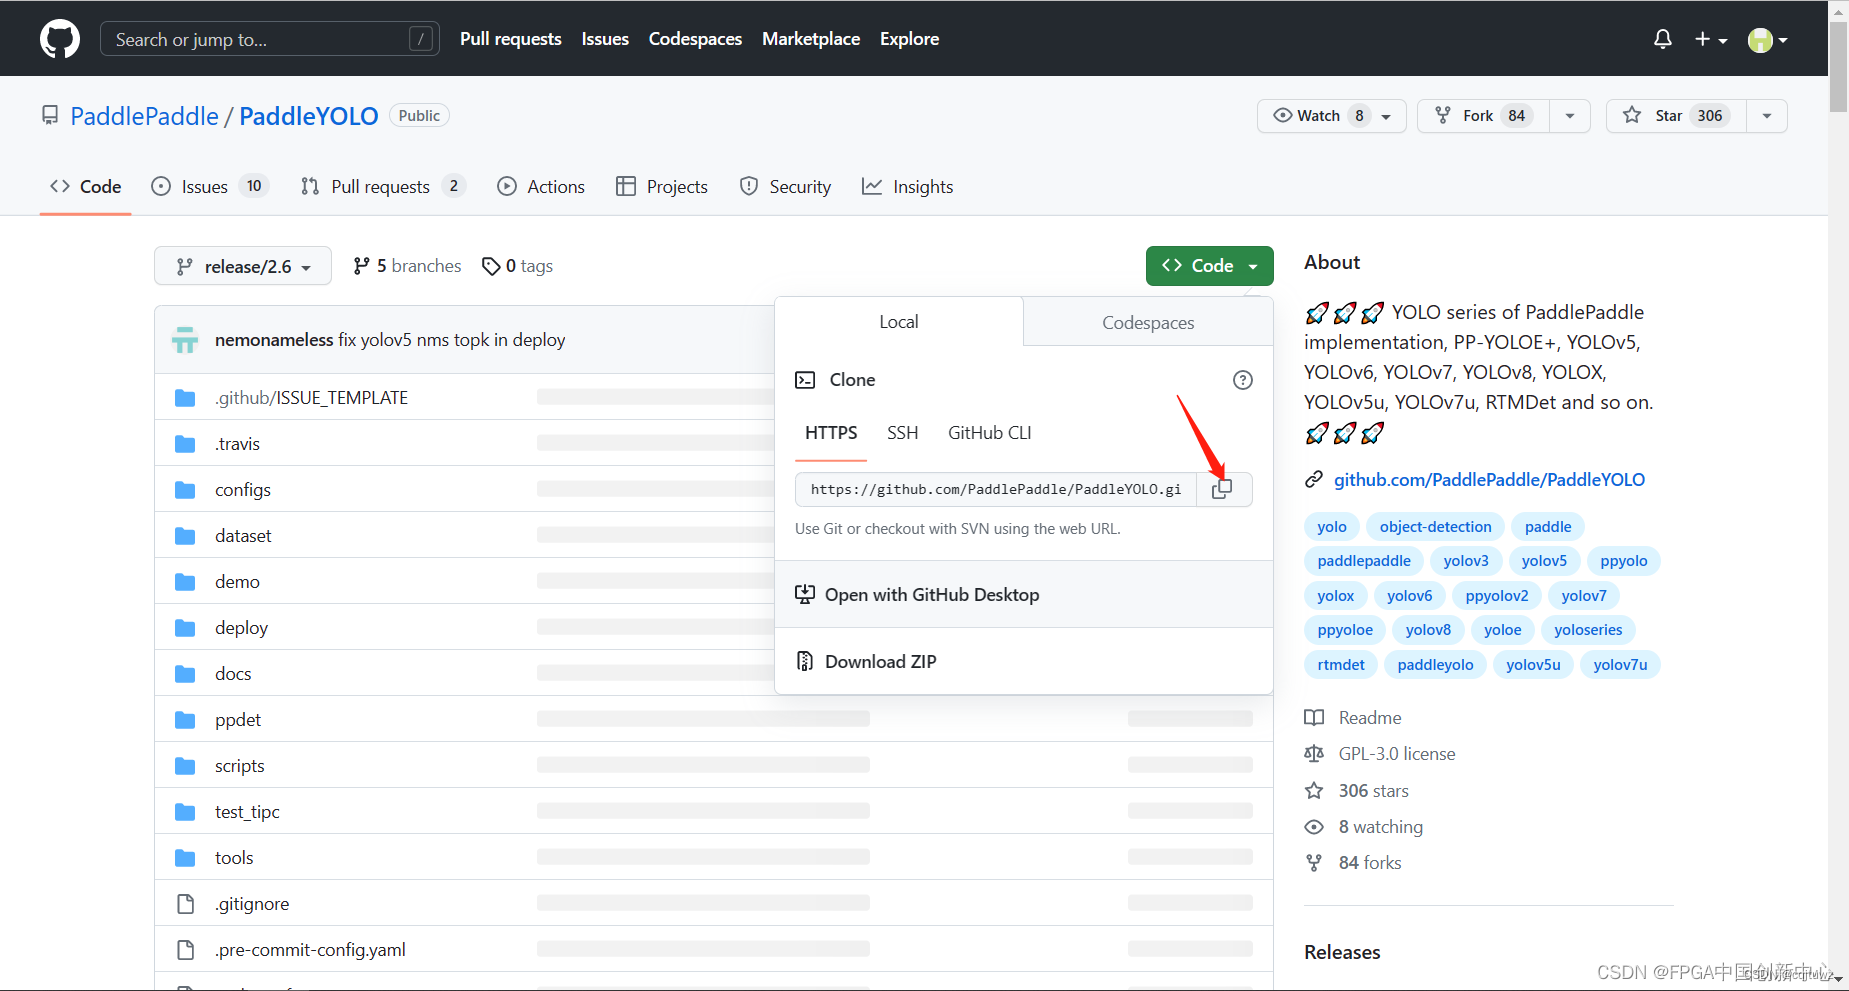The width and height of the screenshot is (1849, 991).
Task: View the 5 branches link
Action: (407, 266)
